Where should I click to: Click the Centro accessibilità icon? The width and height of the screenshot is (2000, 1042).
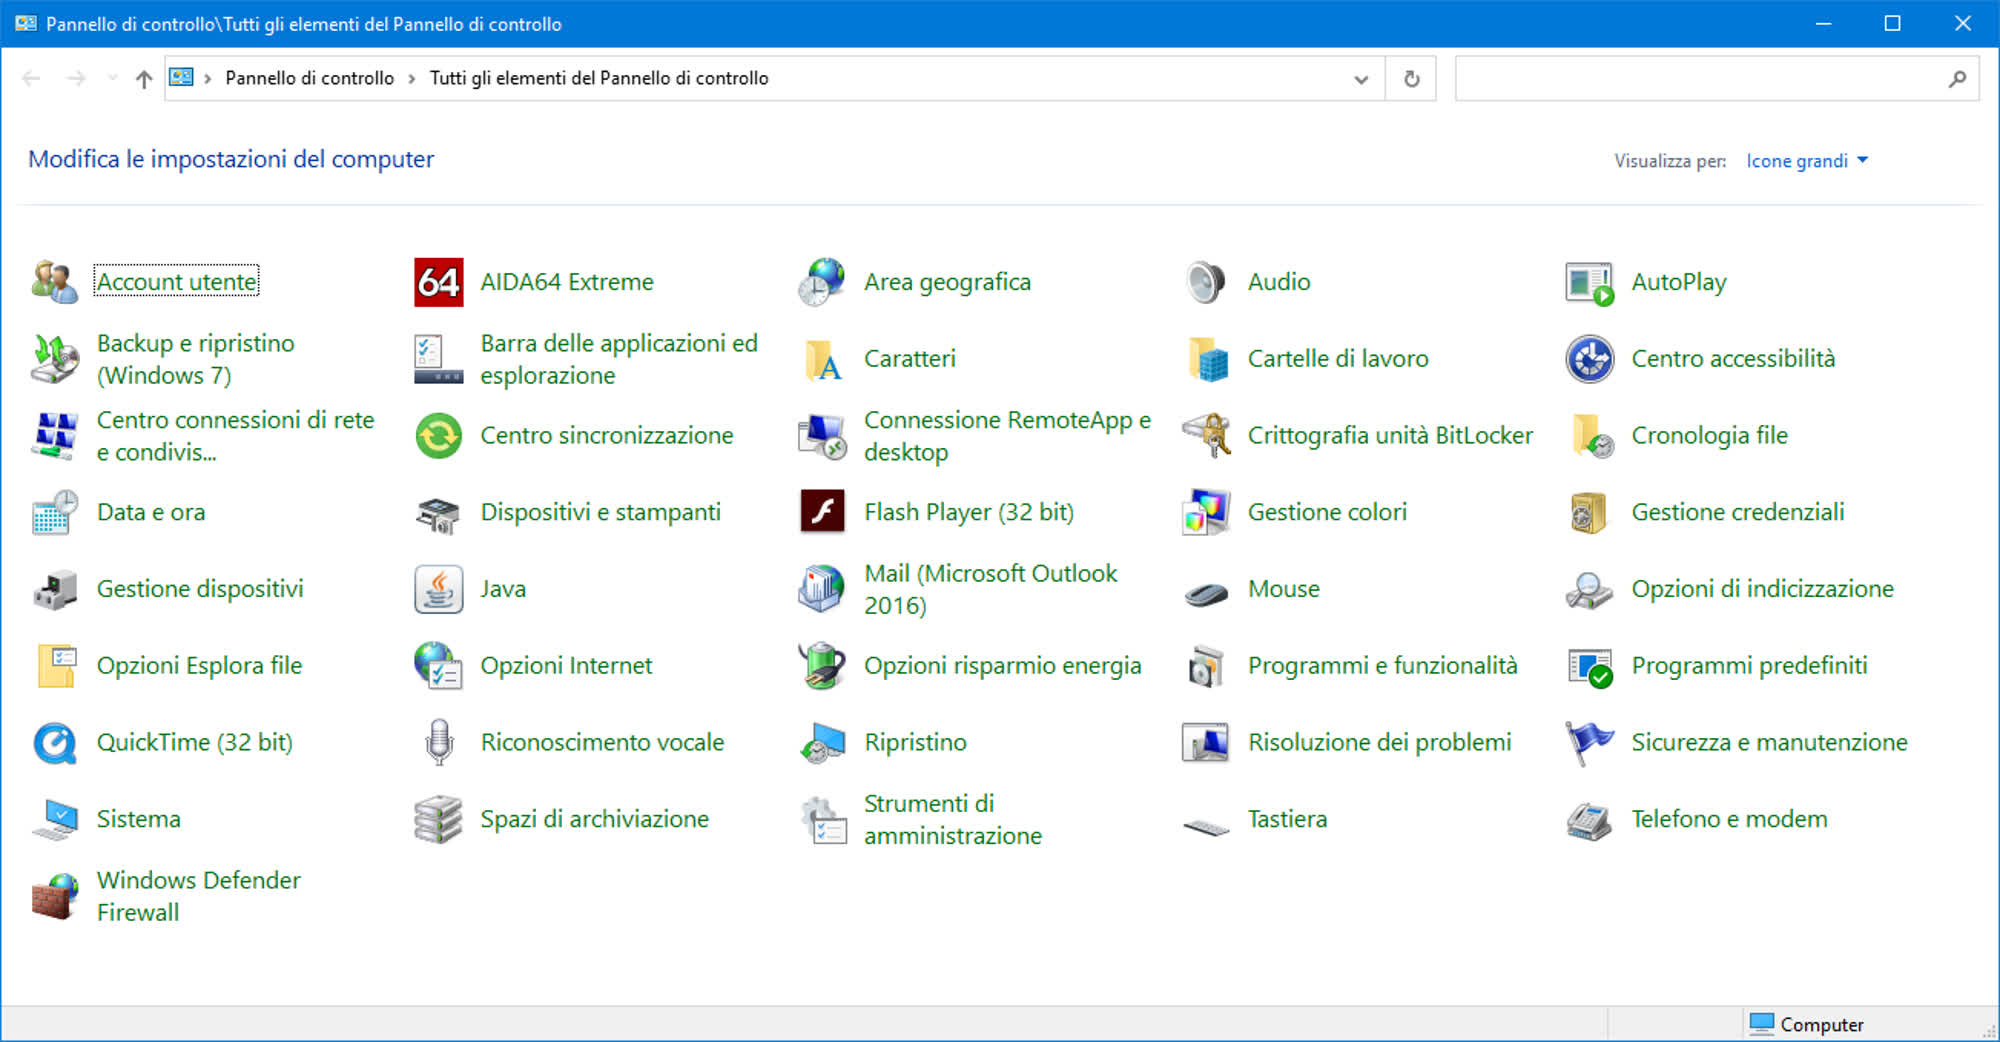1589,359
